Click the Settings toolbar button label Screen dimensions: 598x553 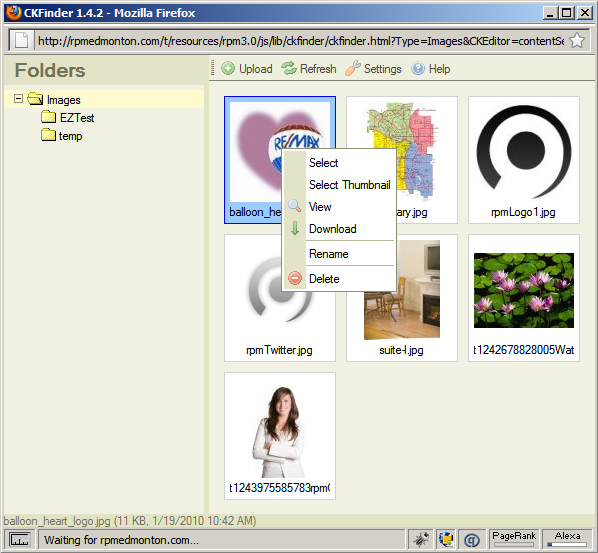click(383, 69)
